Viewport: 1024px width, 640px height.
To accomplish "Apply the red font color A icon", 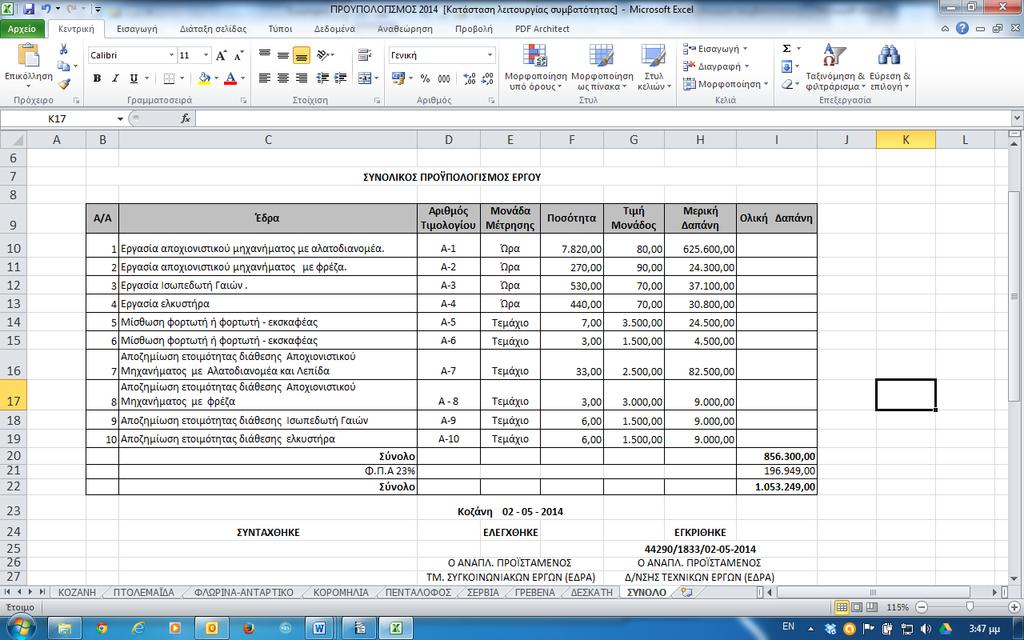I will (x=230, y=78).
